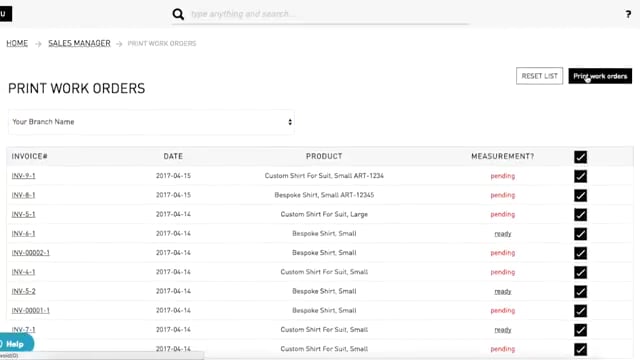640x360 pixels.
Task: Click the INVOICE# column header
Action: [x=29, y=156]
